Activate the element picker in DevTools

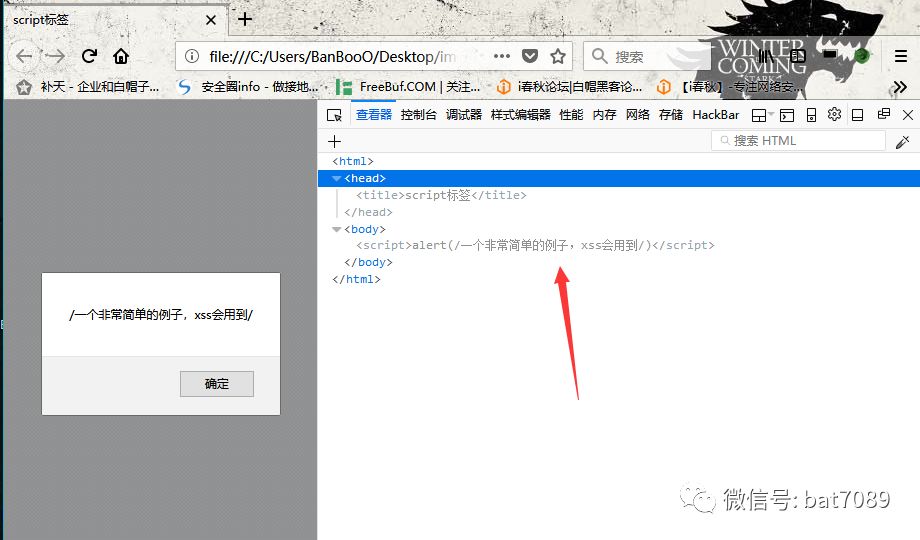[334, 115]
